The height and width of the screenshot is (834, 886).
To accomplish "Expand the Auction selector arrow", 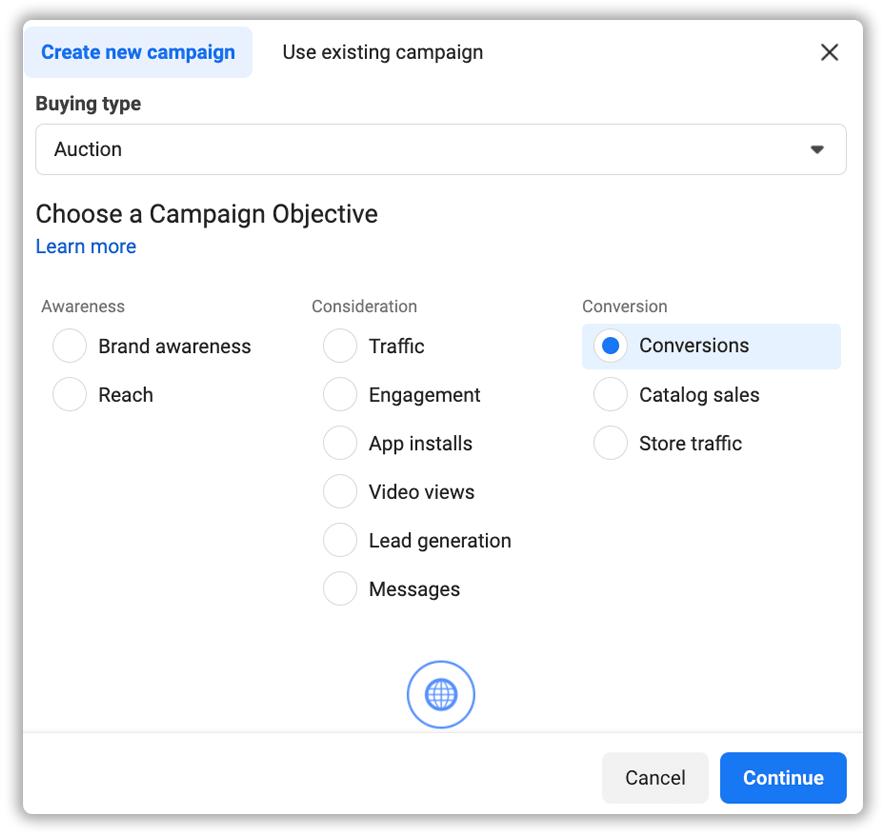I will coord(817,148).
